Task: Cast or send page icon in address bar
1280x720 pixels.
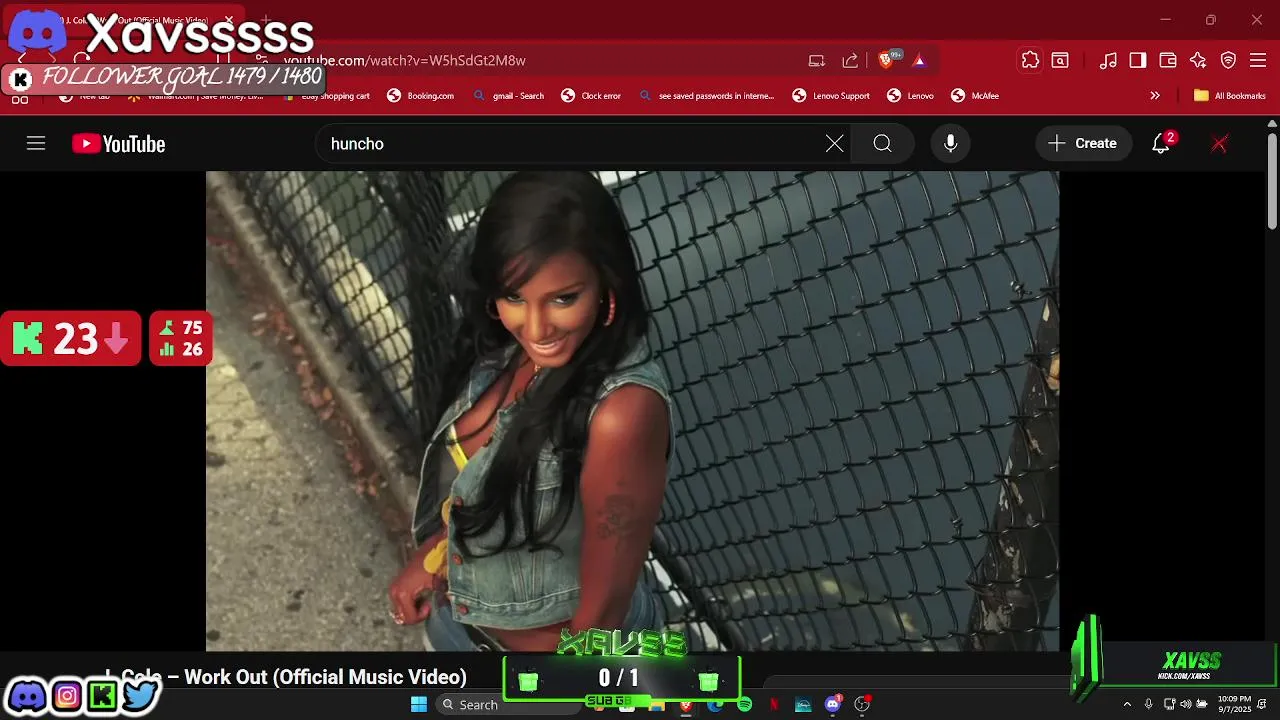Action: coord(817,60)
